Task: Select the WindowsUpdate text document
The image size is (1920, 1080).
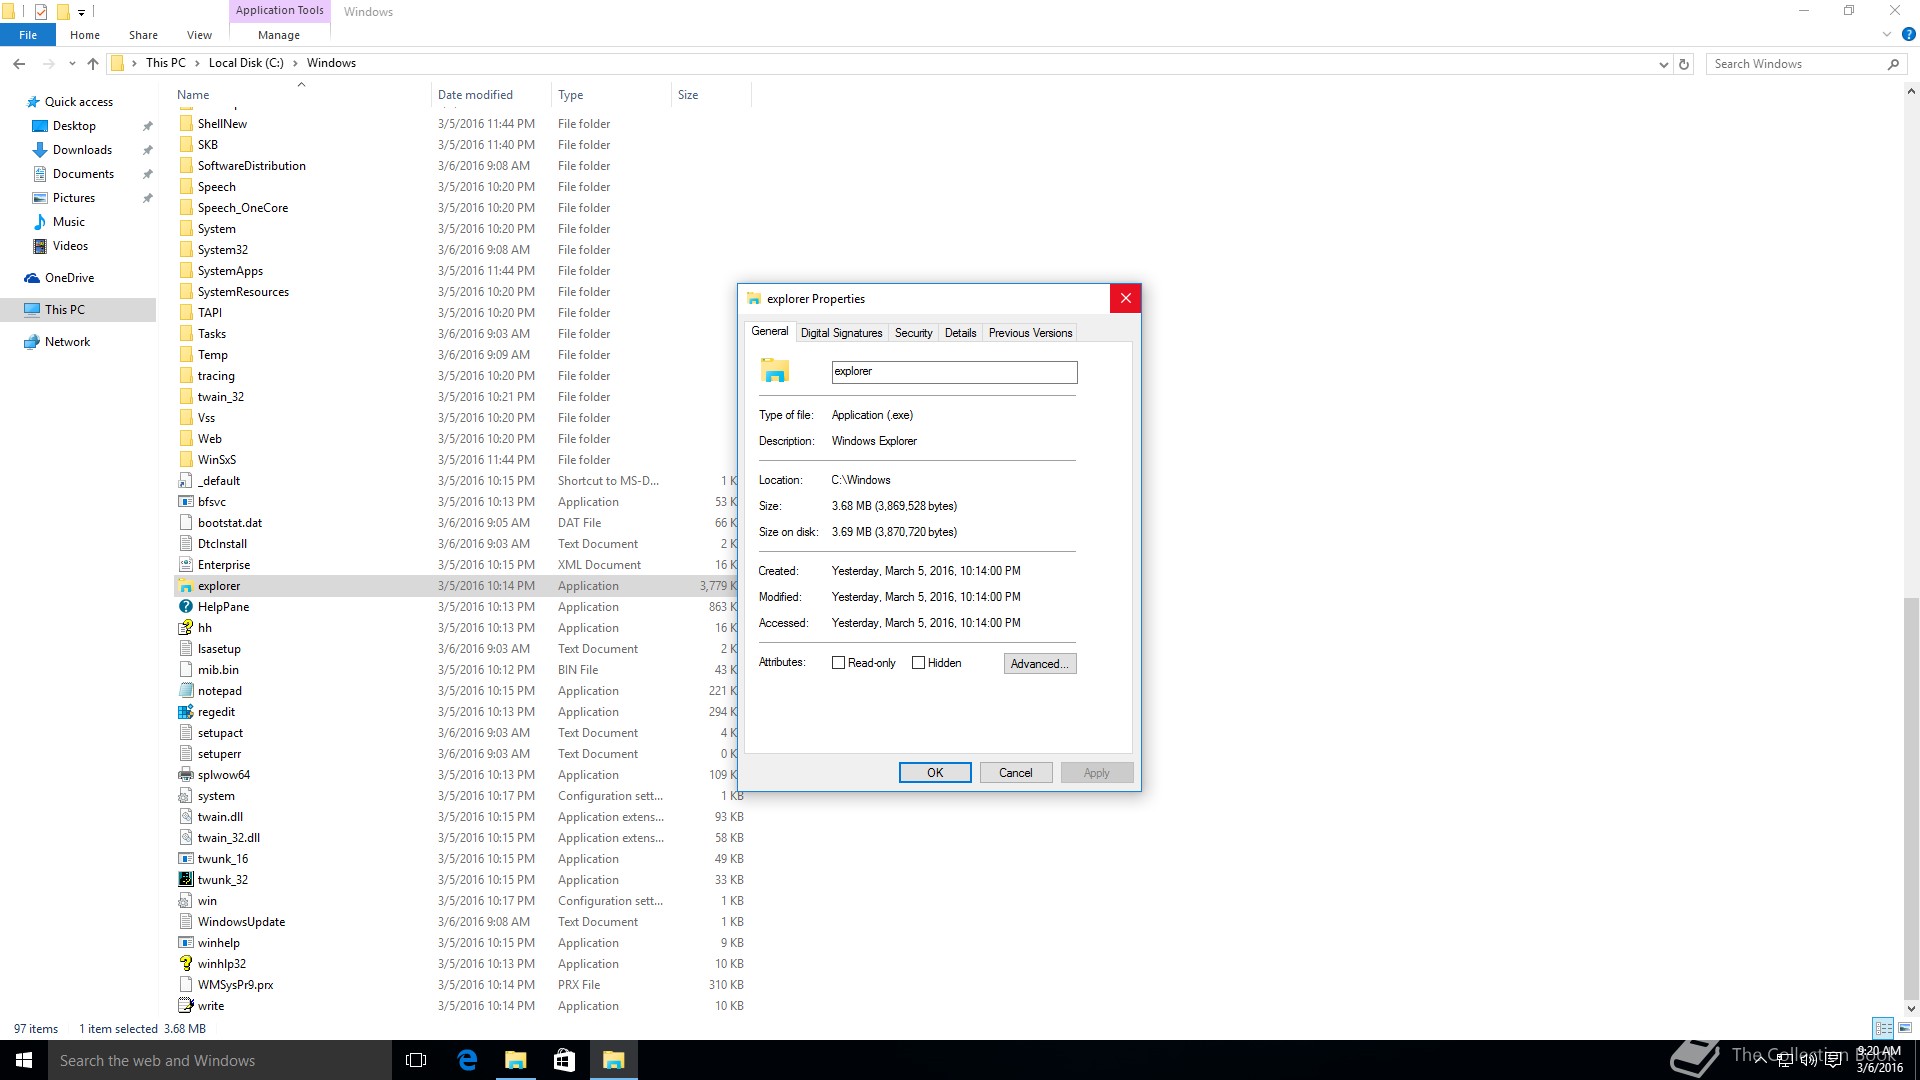Action: pos(241,922)
